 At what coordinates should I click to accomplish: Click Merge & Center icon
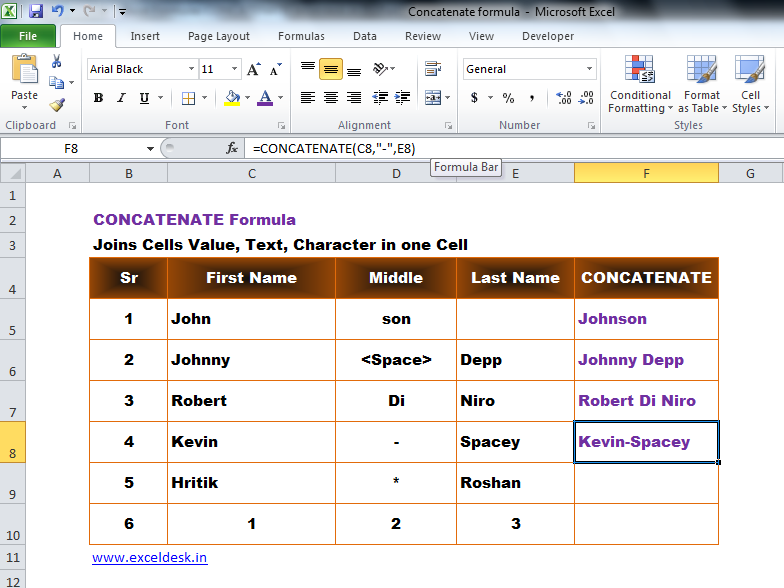(x=432, y=98)
